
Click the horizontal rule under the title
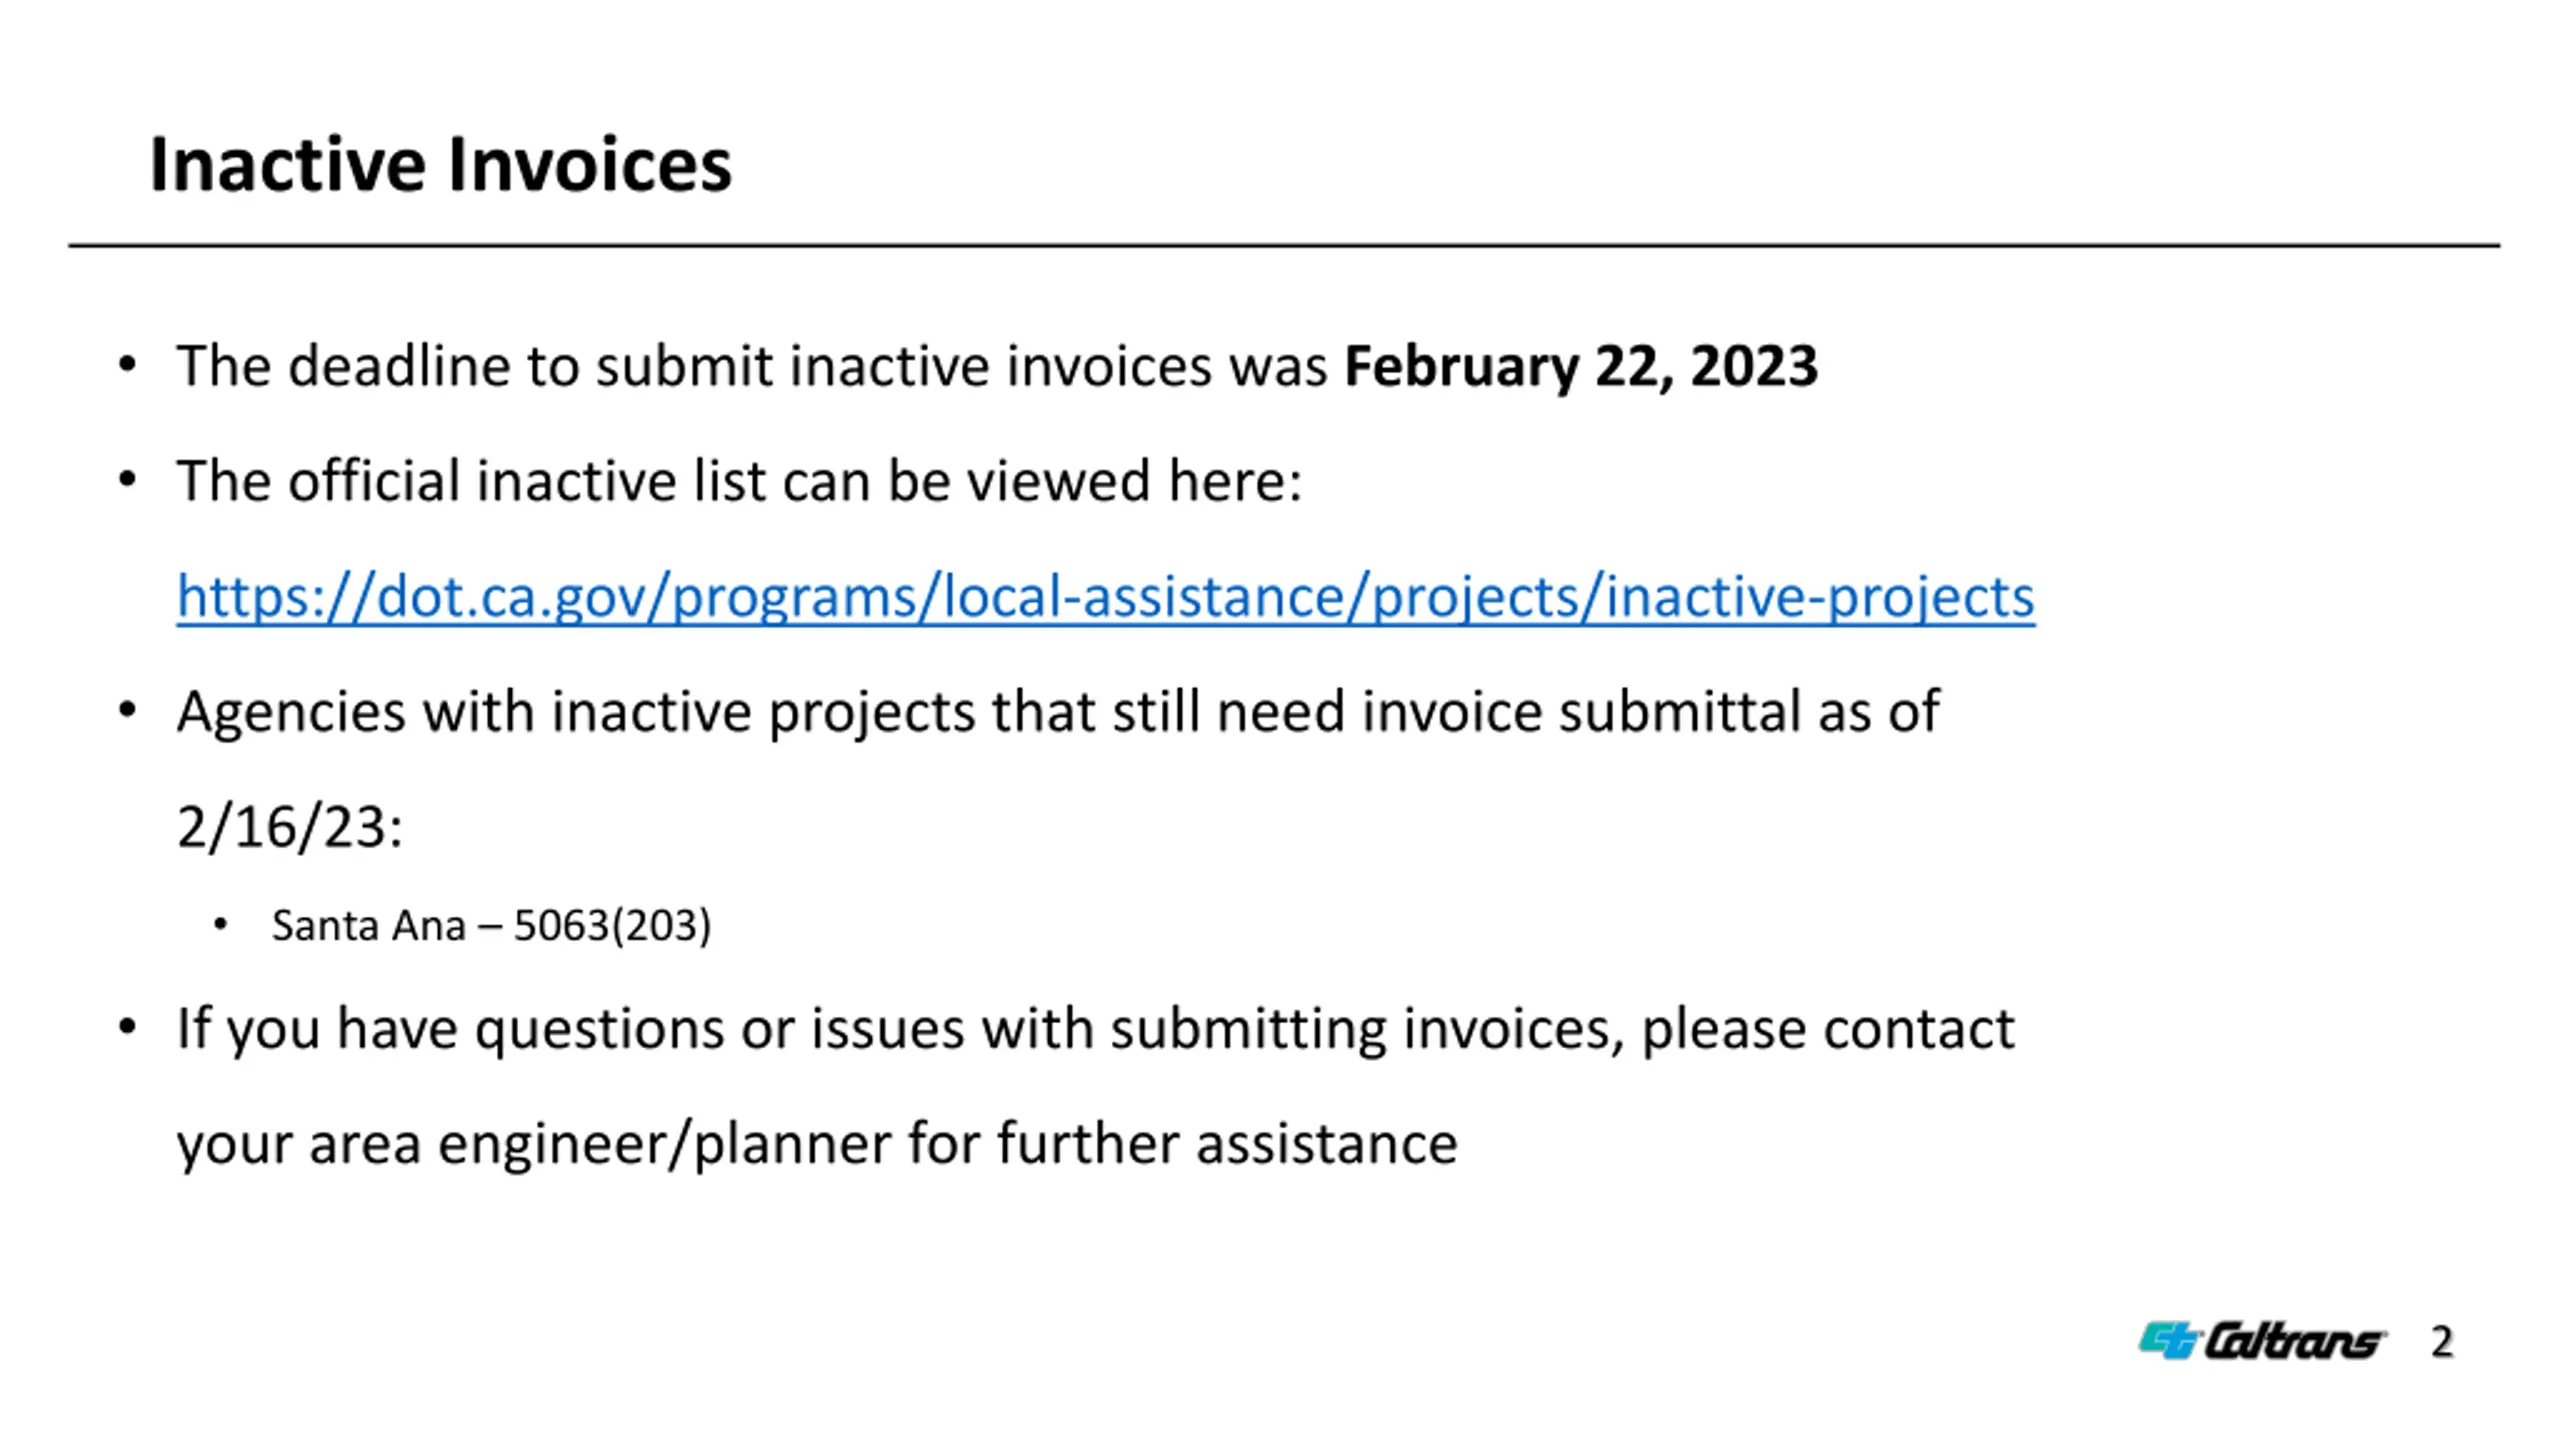[1284, 245]
